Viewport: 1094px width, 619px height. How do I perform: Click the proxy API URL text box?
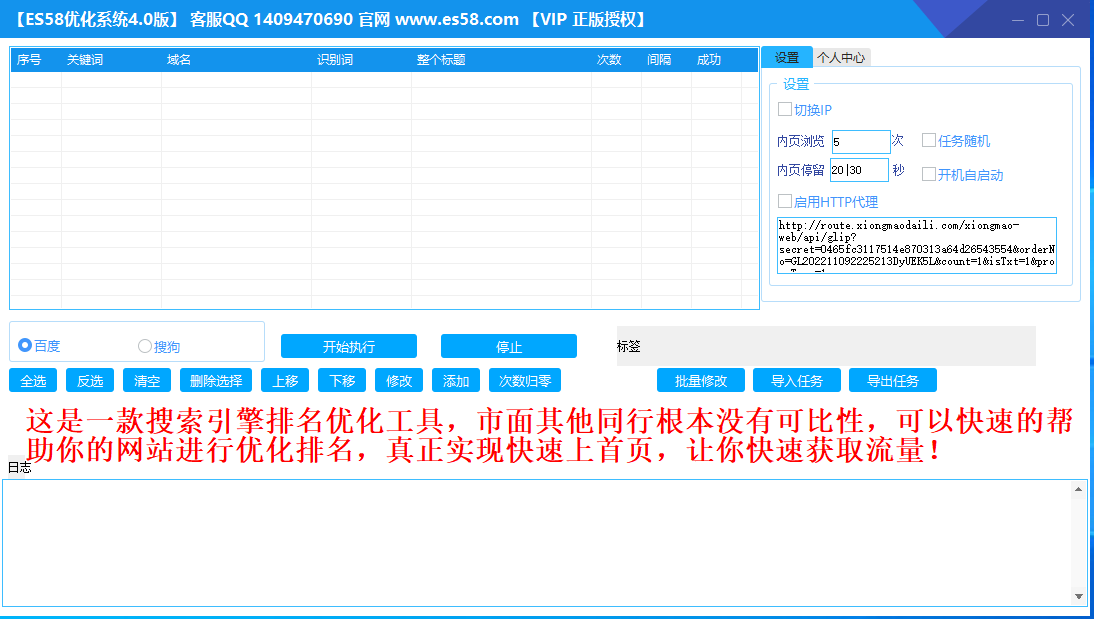pyautogui.click(x=916, y=245)
